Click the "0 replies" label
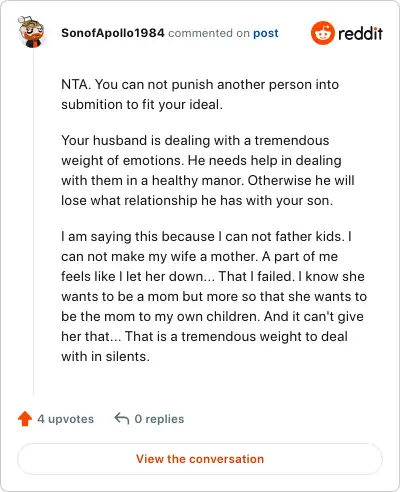Image resolution: width=400 pixels, height=492 pixels. pos(159,419)
